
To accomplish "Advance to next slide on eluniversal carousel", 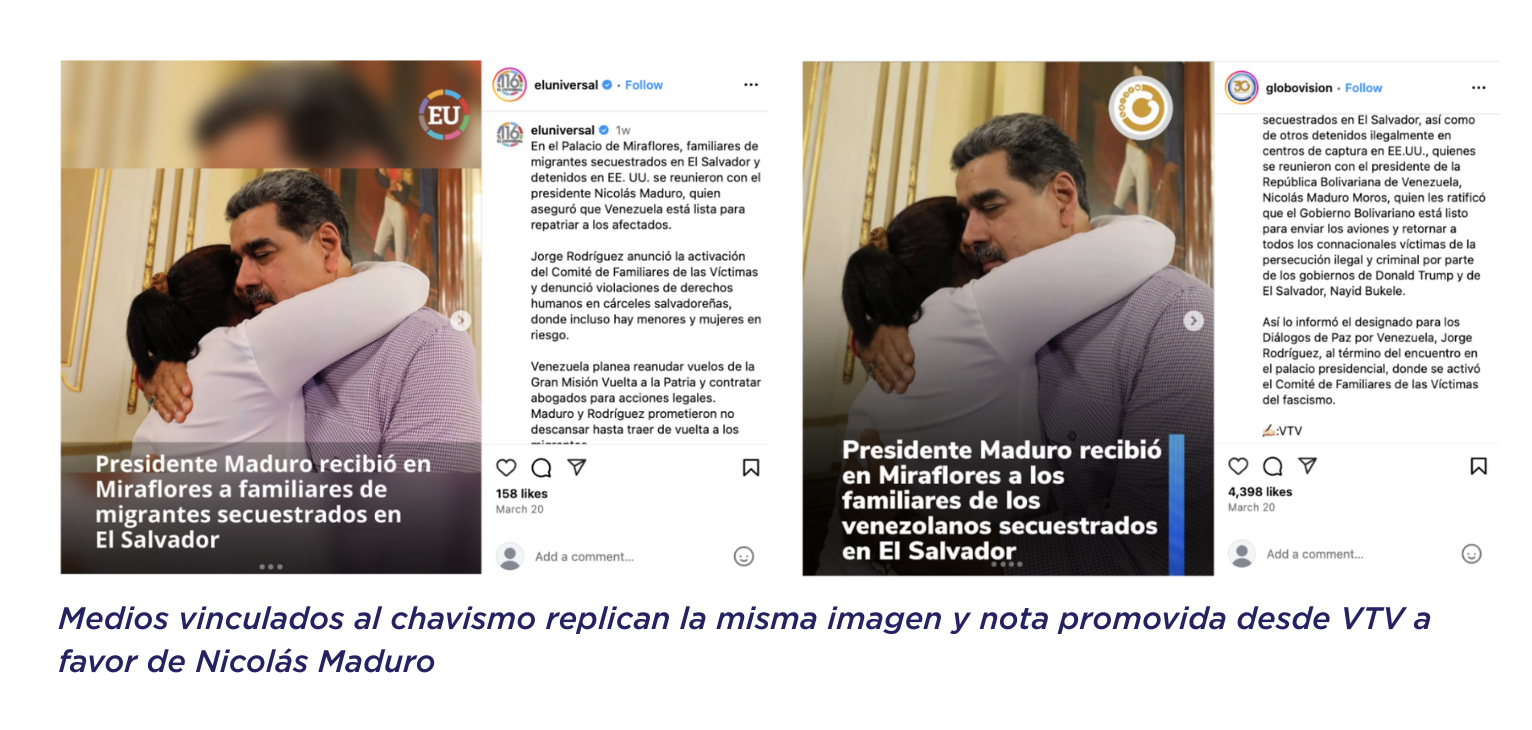I will 460,320.
